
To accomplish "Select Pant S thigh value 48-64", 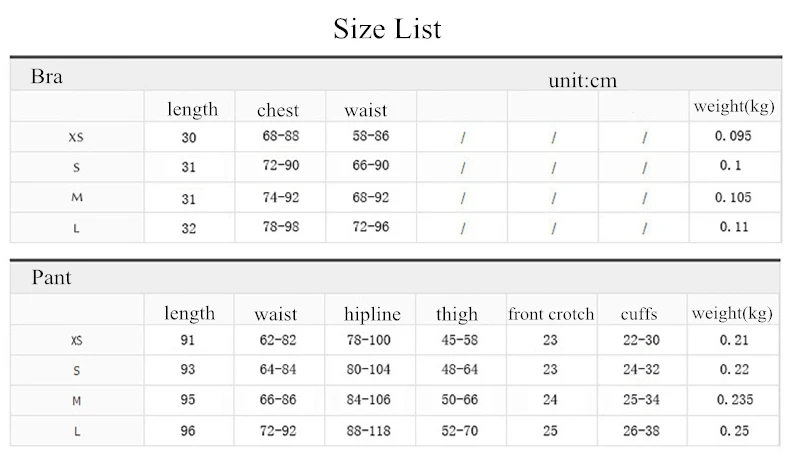I will (x=459, y=370).
